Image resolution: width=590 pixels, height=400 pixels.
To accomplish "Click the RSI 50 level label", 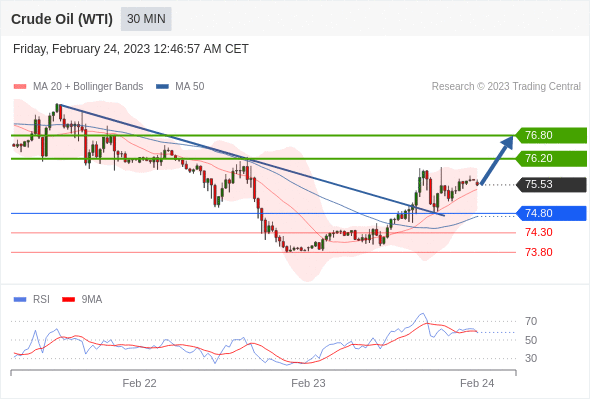I will point(531,340).
